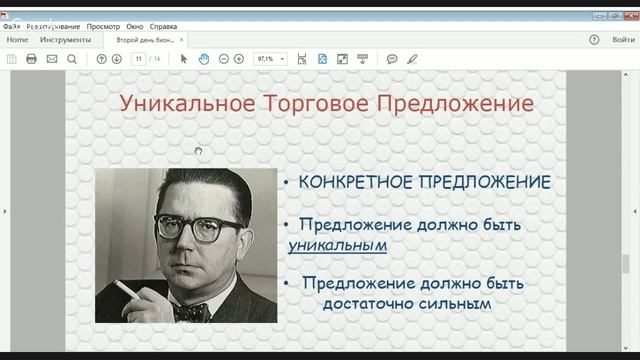Click the Войти sign-in button
Image resolution: width=640 pixels, height=360 pixels.
(623, 40)
